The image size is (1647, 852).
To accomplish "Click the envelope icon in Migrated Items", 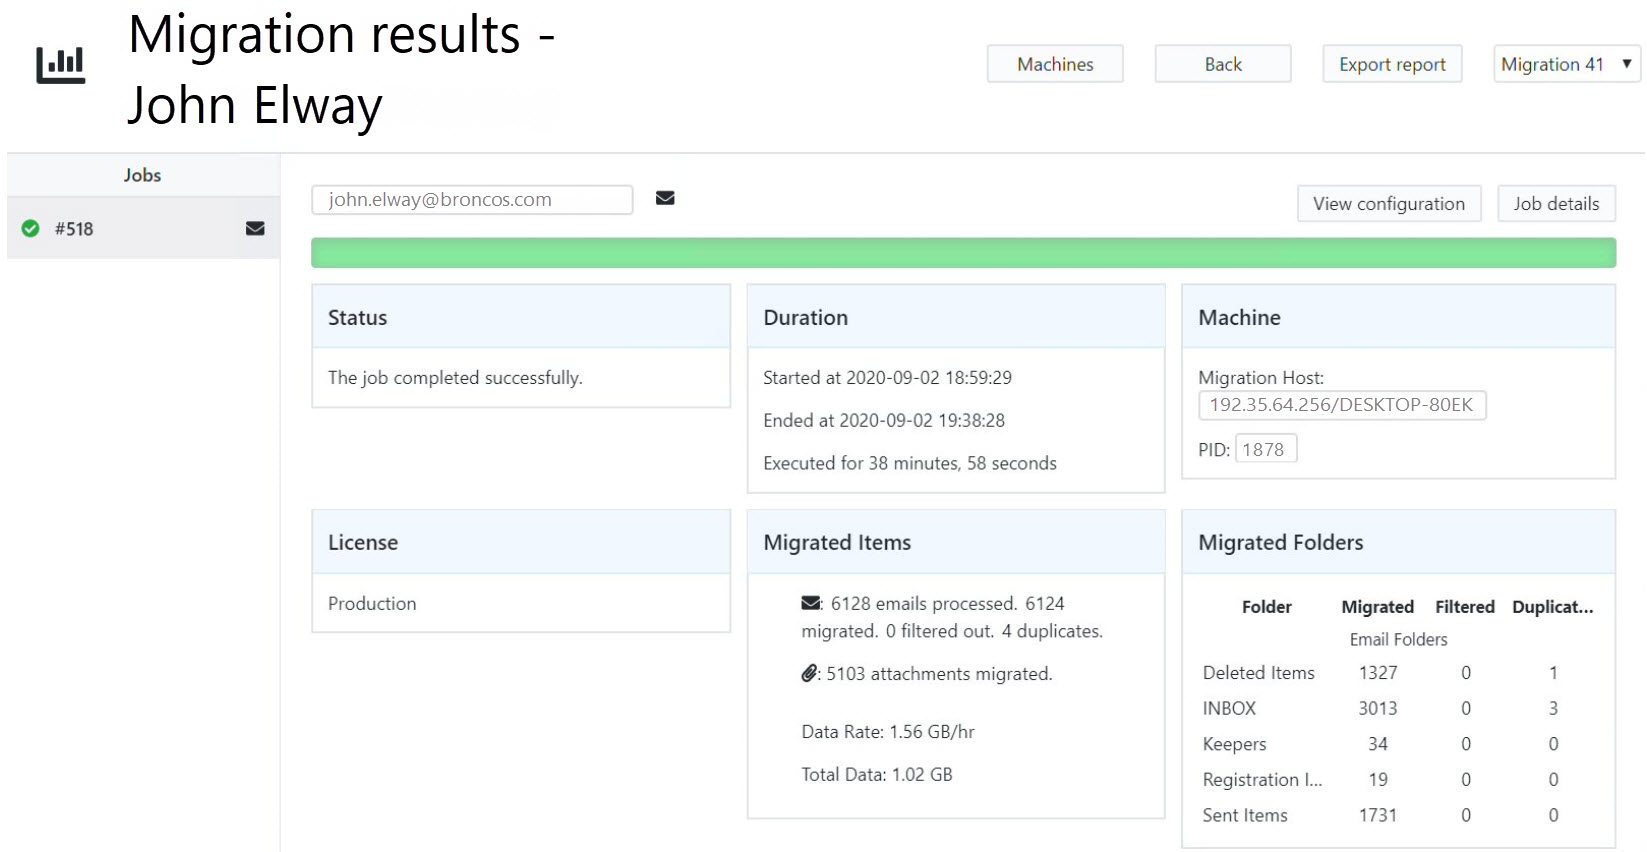I will click(x=811, y=603).
